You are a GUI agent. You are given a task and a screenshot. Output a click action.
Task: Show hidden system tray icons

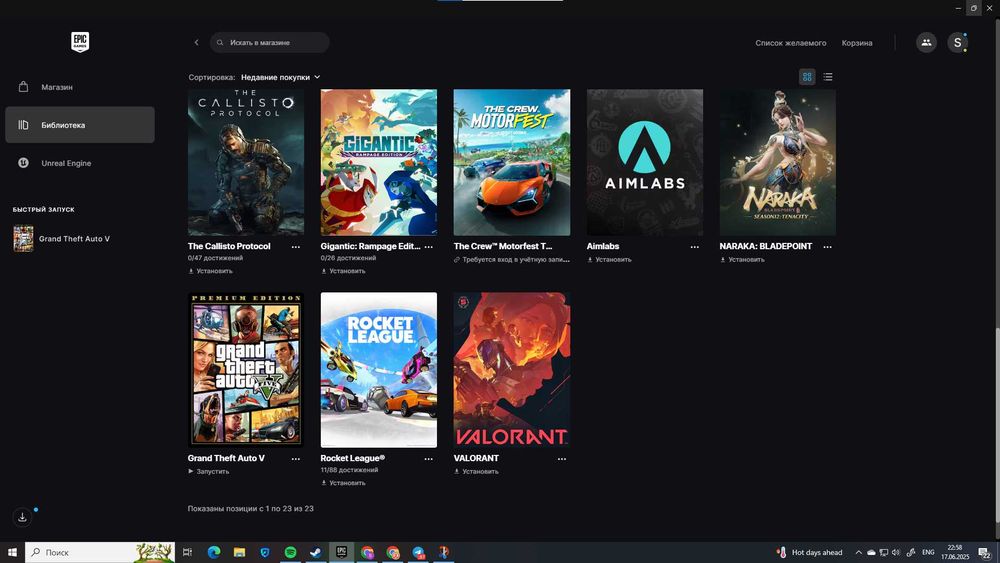pyautogui.click(x=858, y=552)
